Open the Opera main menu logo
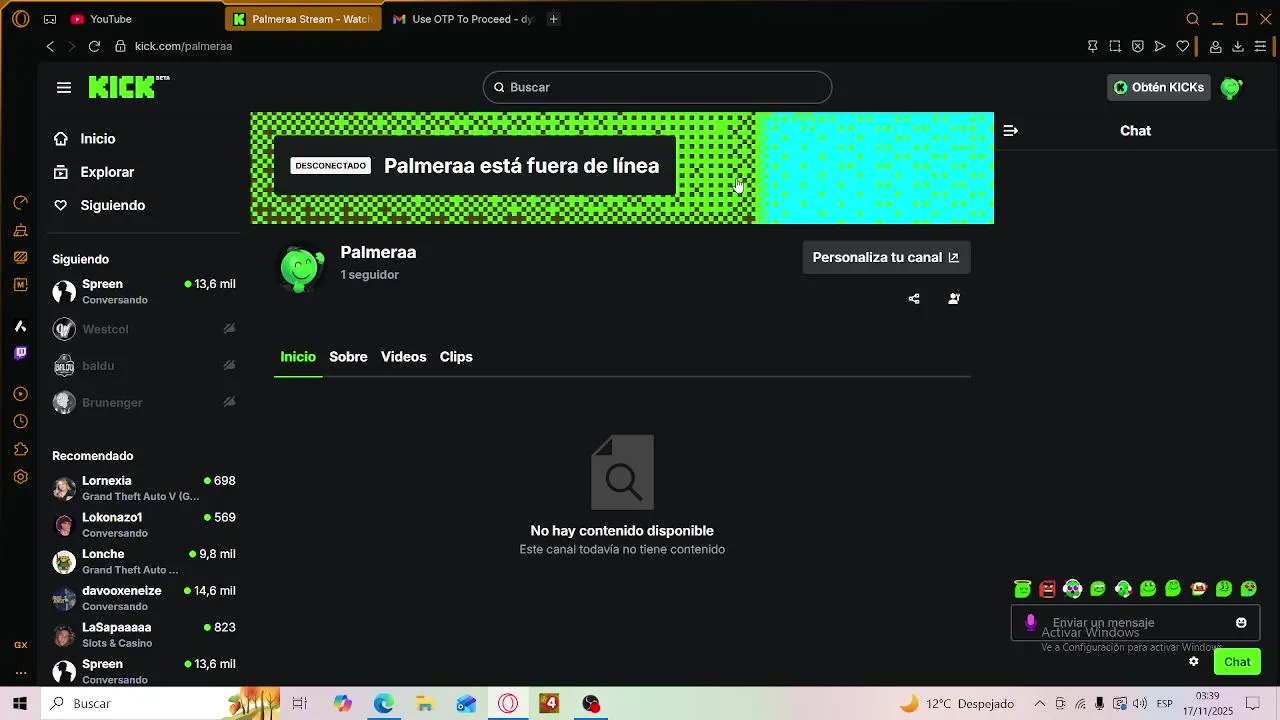The height and width of the screenshot is (720, 1280). tap(20, 19)
